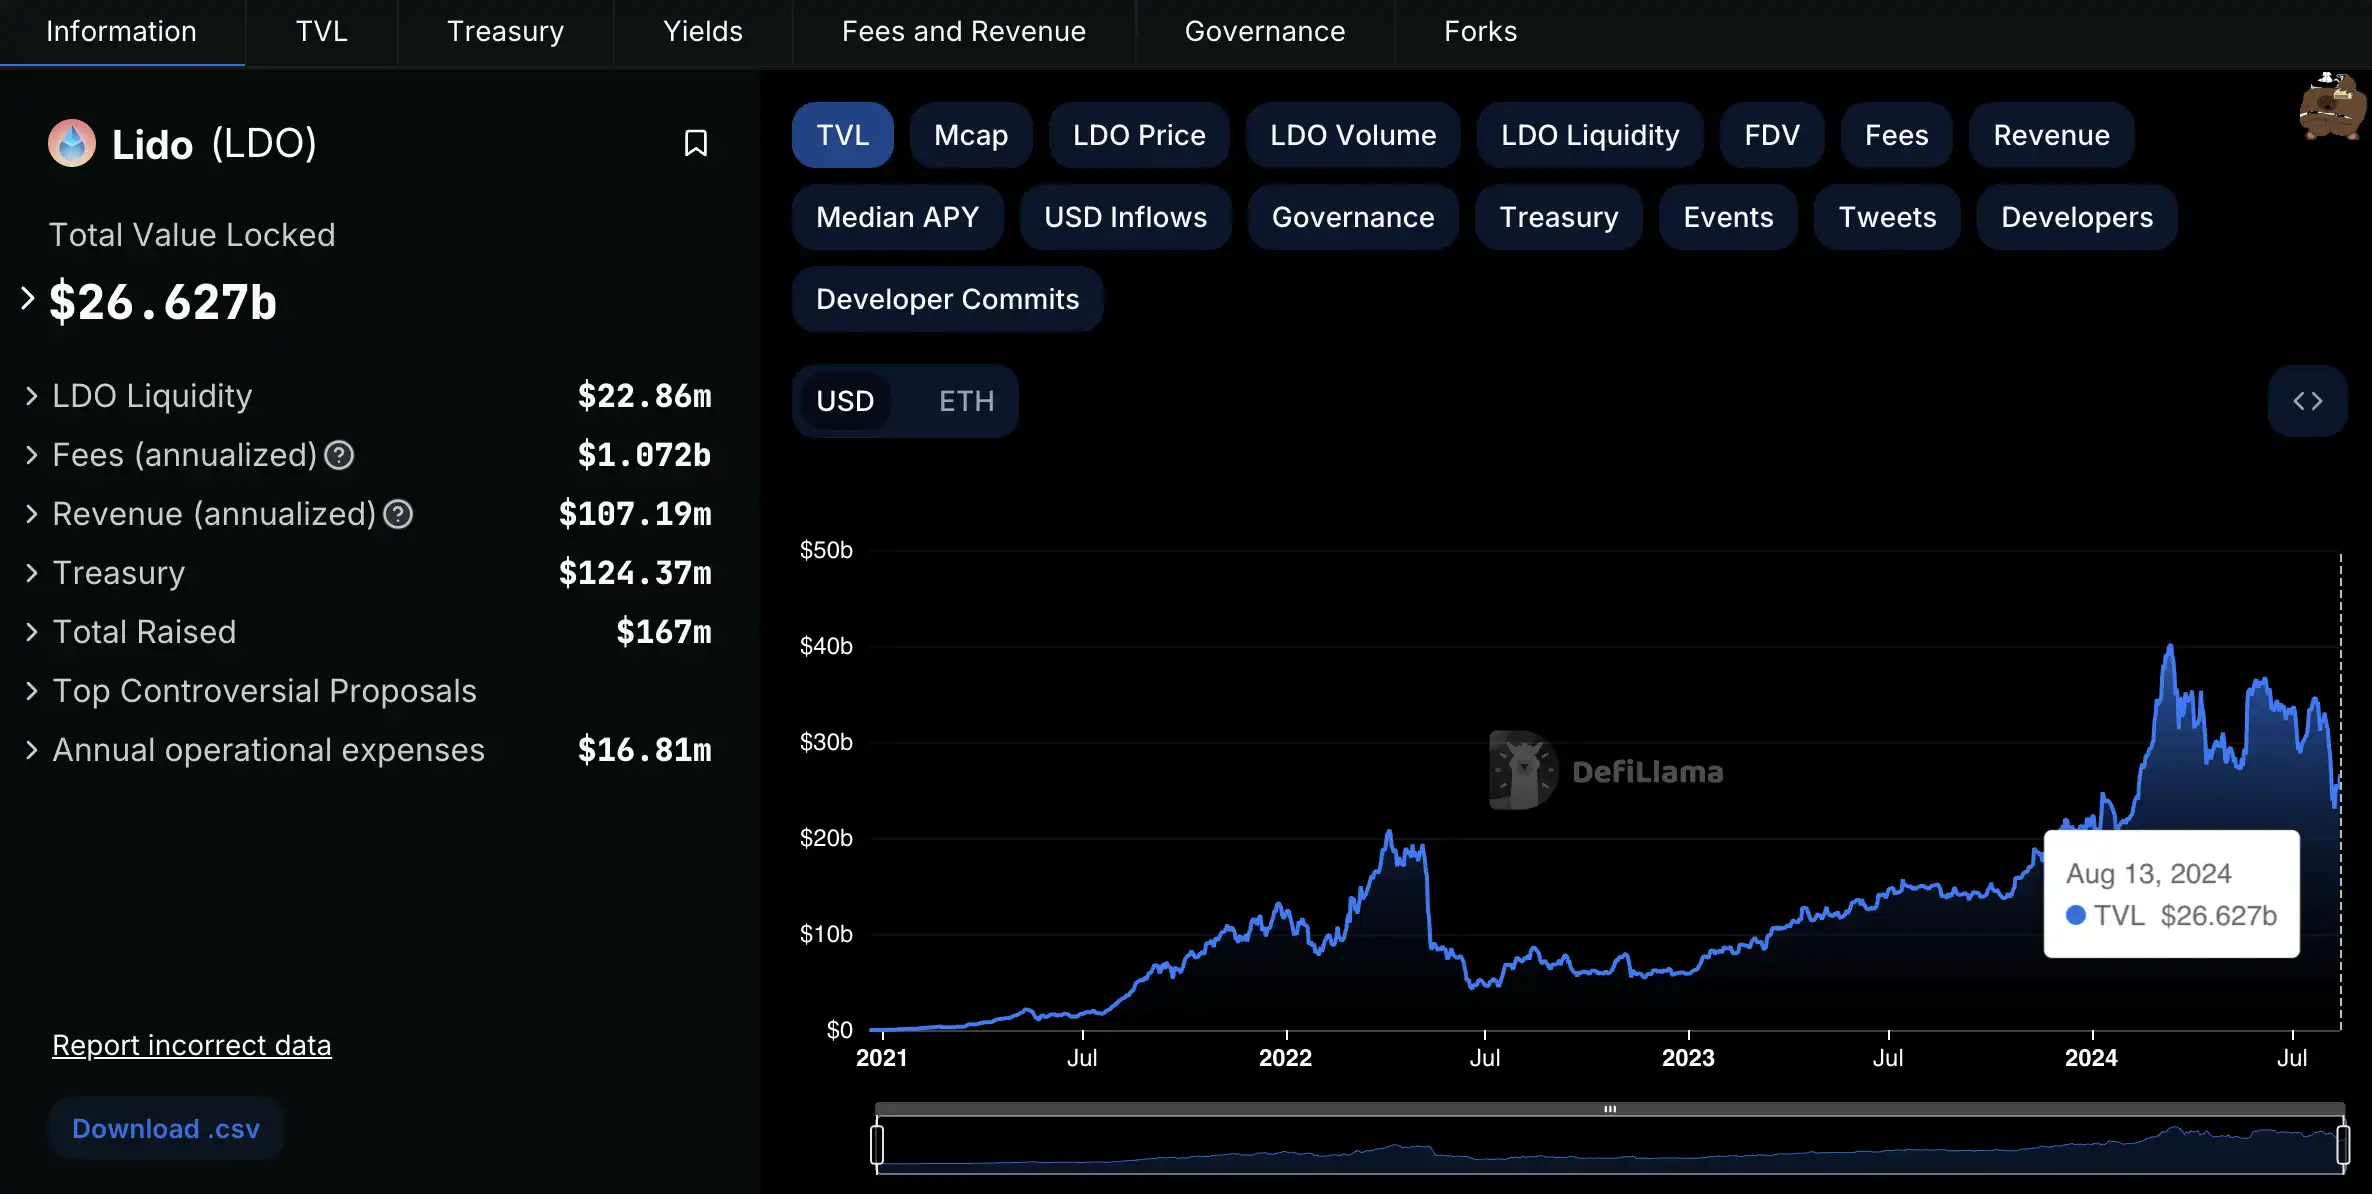Click the Fees annualized help icon
The width and height of the screenshot is (2372, 1194).
point(339,456)
